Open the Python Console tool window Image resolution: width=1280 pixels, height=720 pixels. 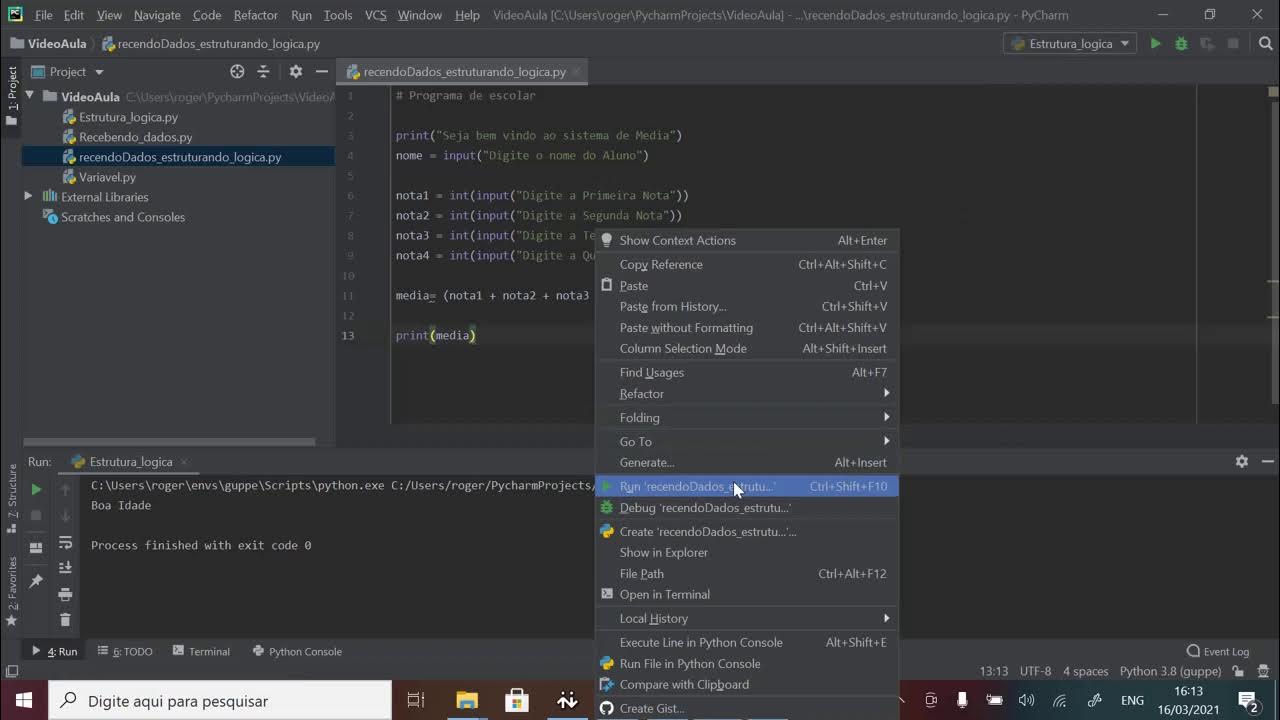(x=297, y=652)
